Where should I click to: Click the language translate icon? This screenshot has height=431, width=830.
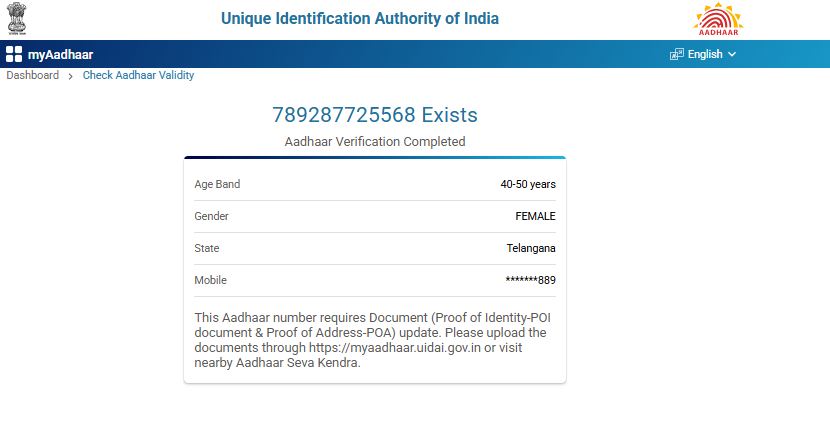click(677, 54)
